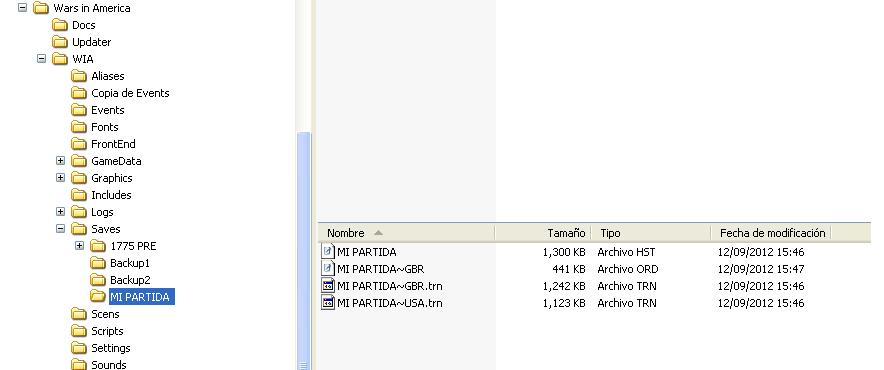Collapse the WIA folder node

click(x=41, y=59)
